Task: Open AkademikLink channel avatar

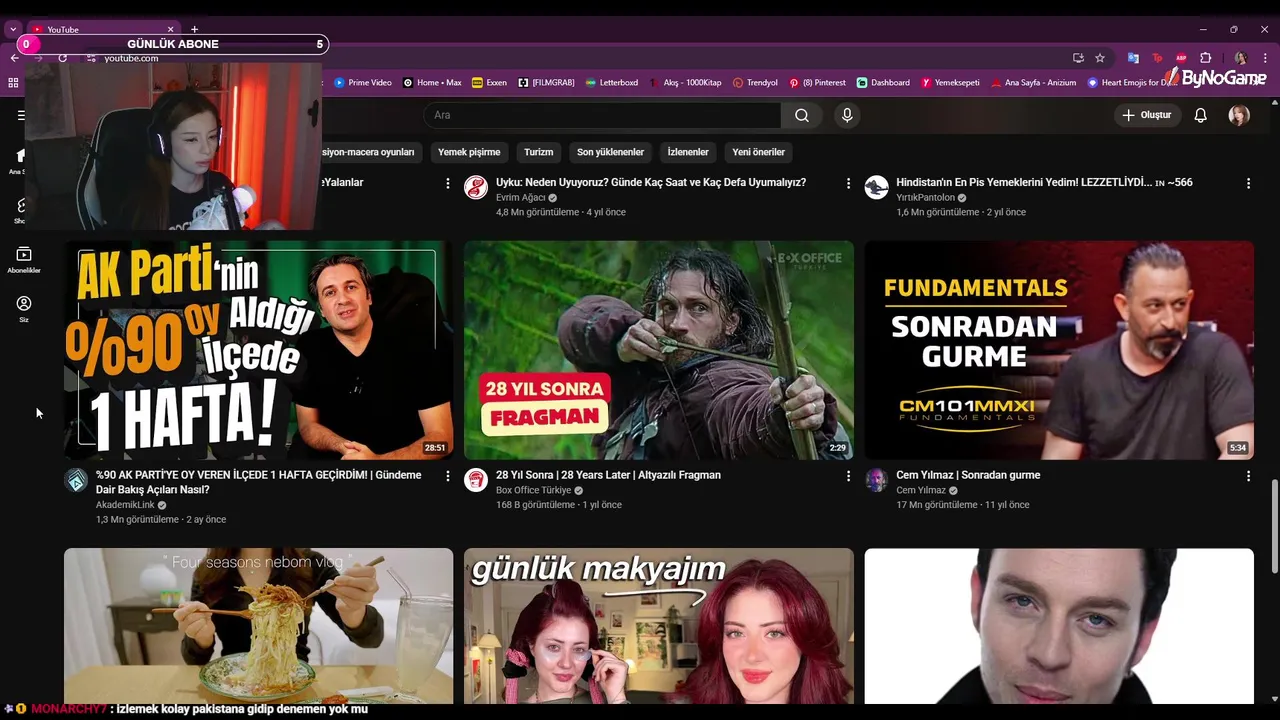Action: click(76, 480)
